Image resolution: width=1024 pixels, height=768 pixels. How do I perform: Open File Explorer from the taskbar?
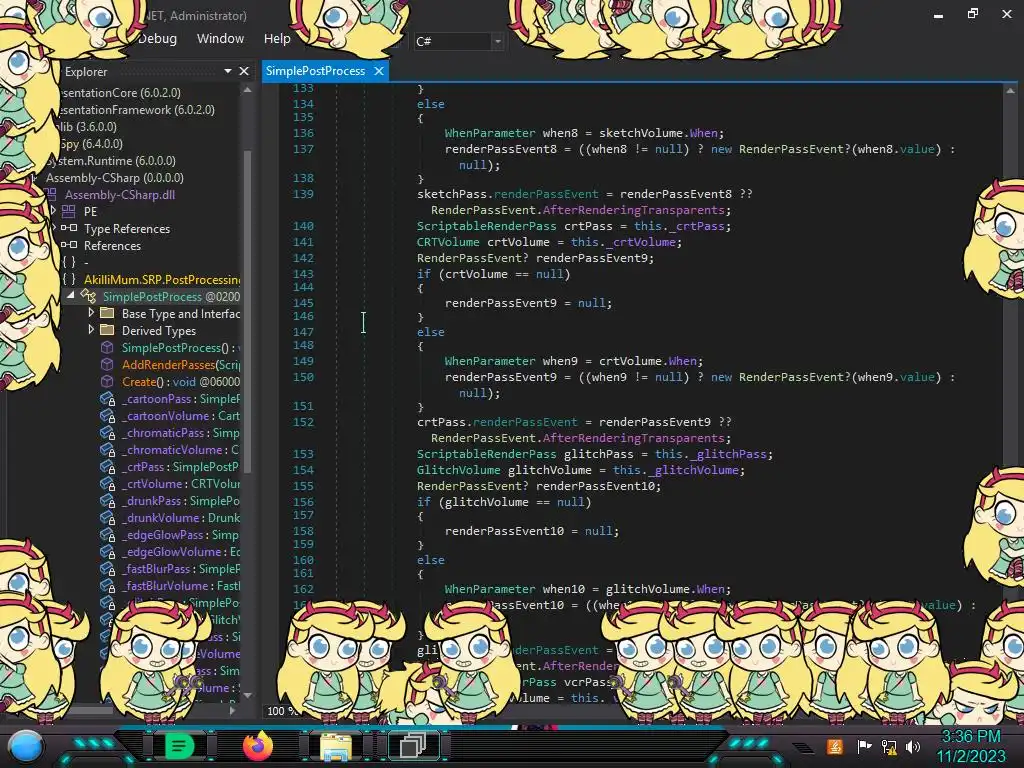coord(336,746)
